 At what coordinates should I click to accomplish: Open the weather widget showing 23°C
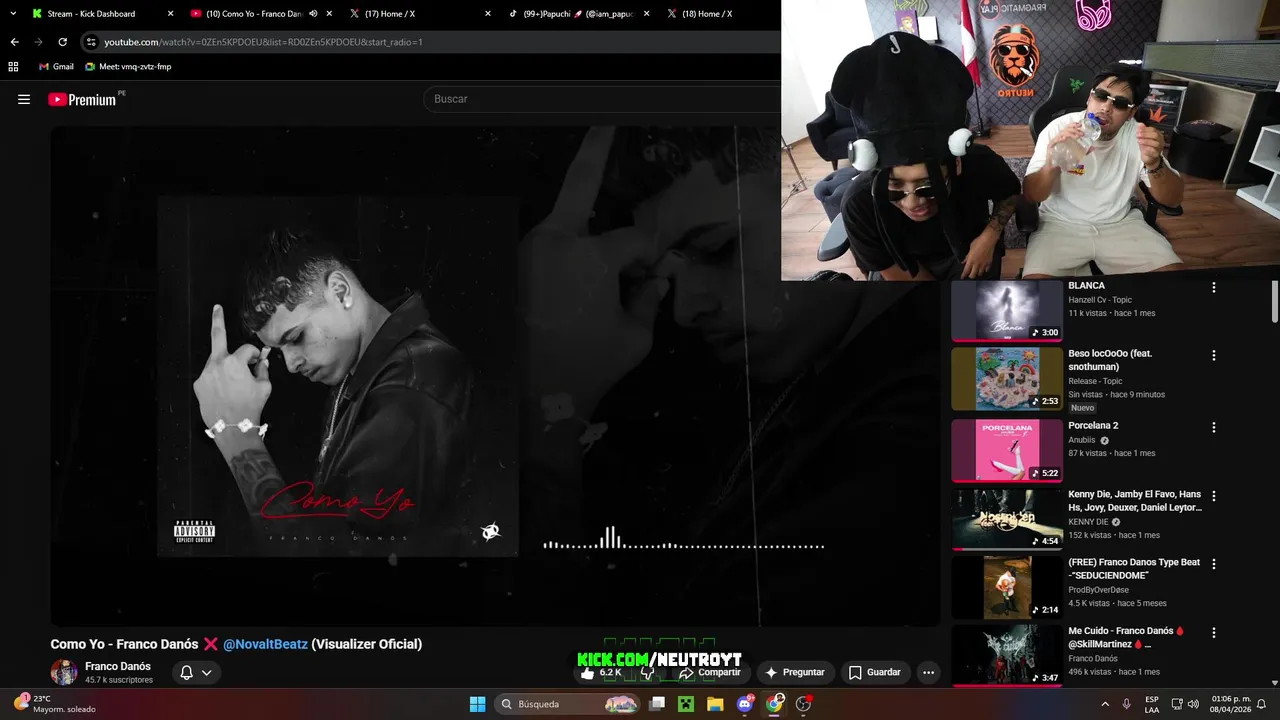55,704
